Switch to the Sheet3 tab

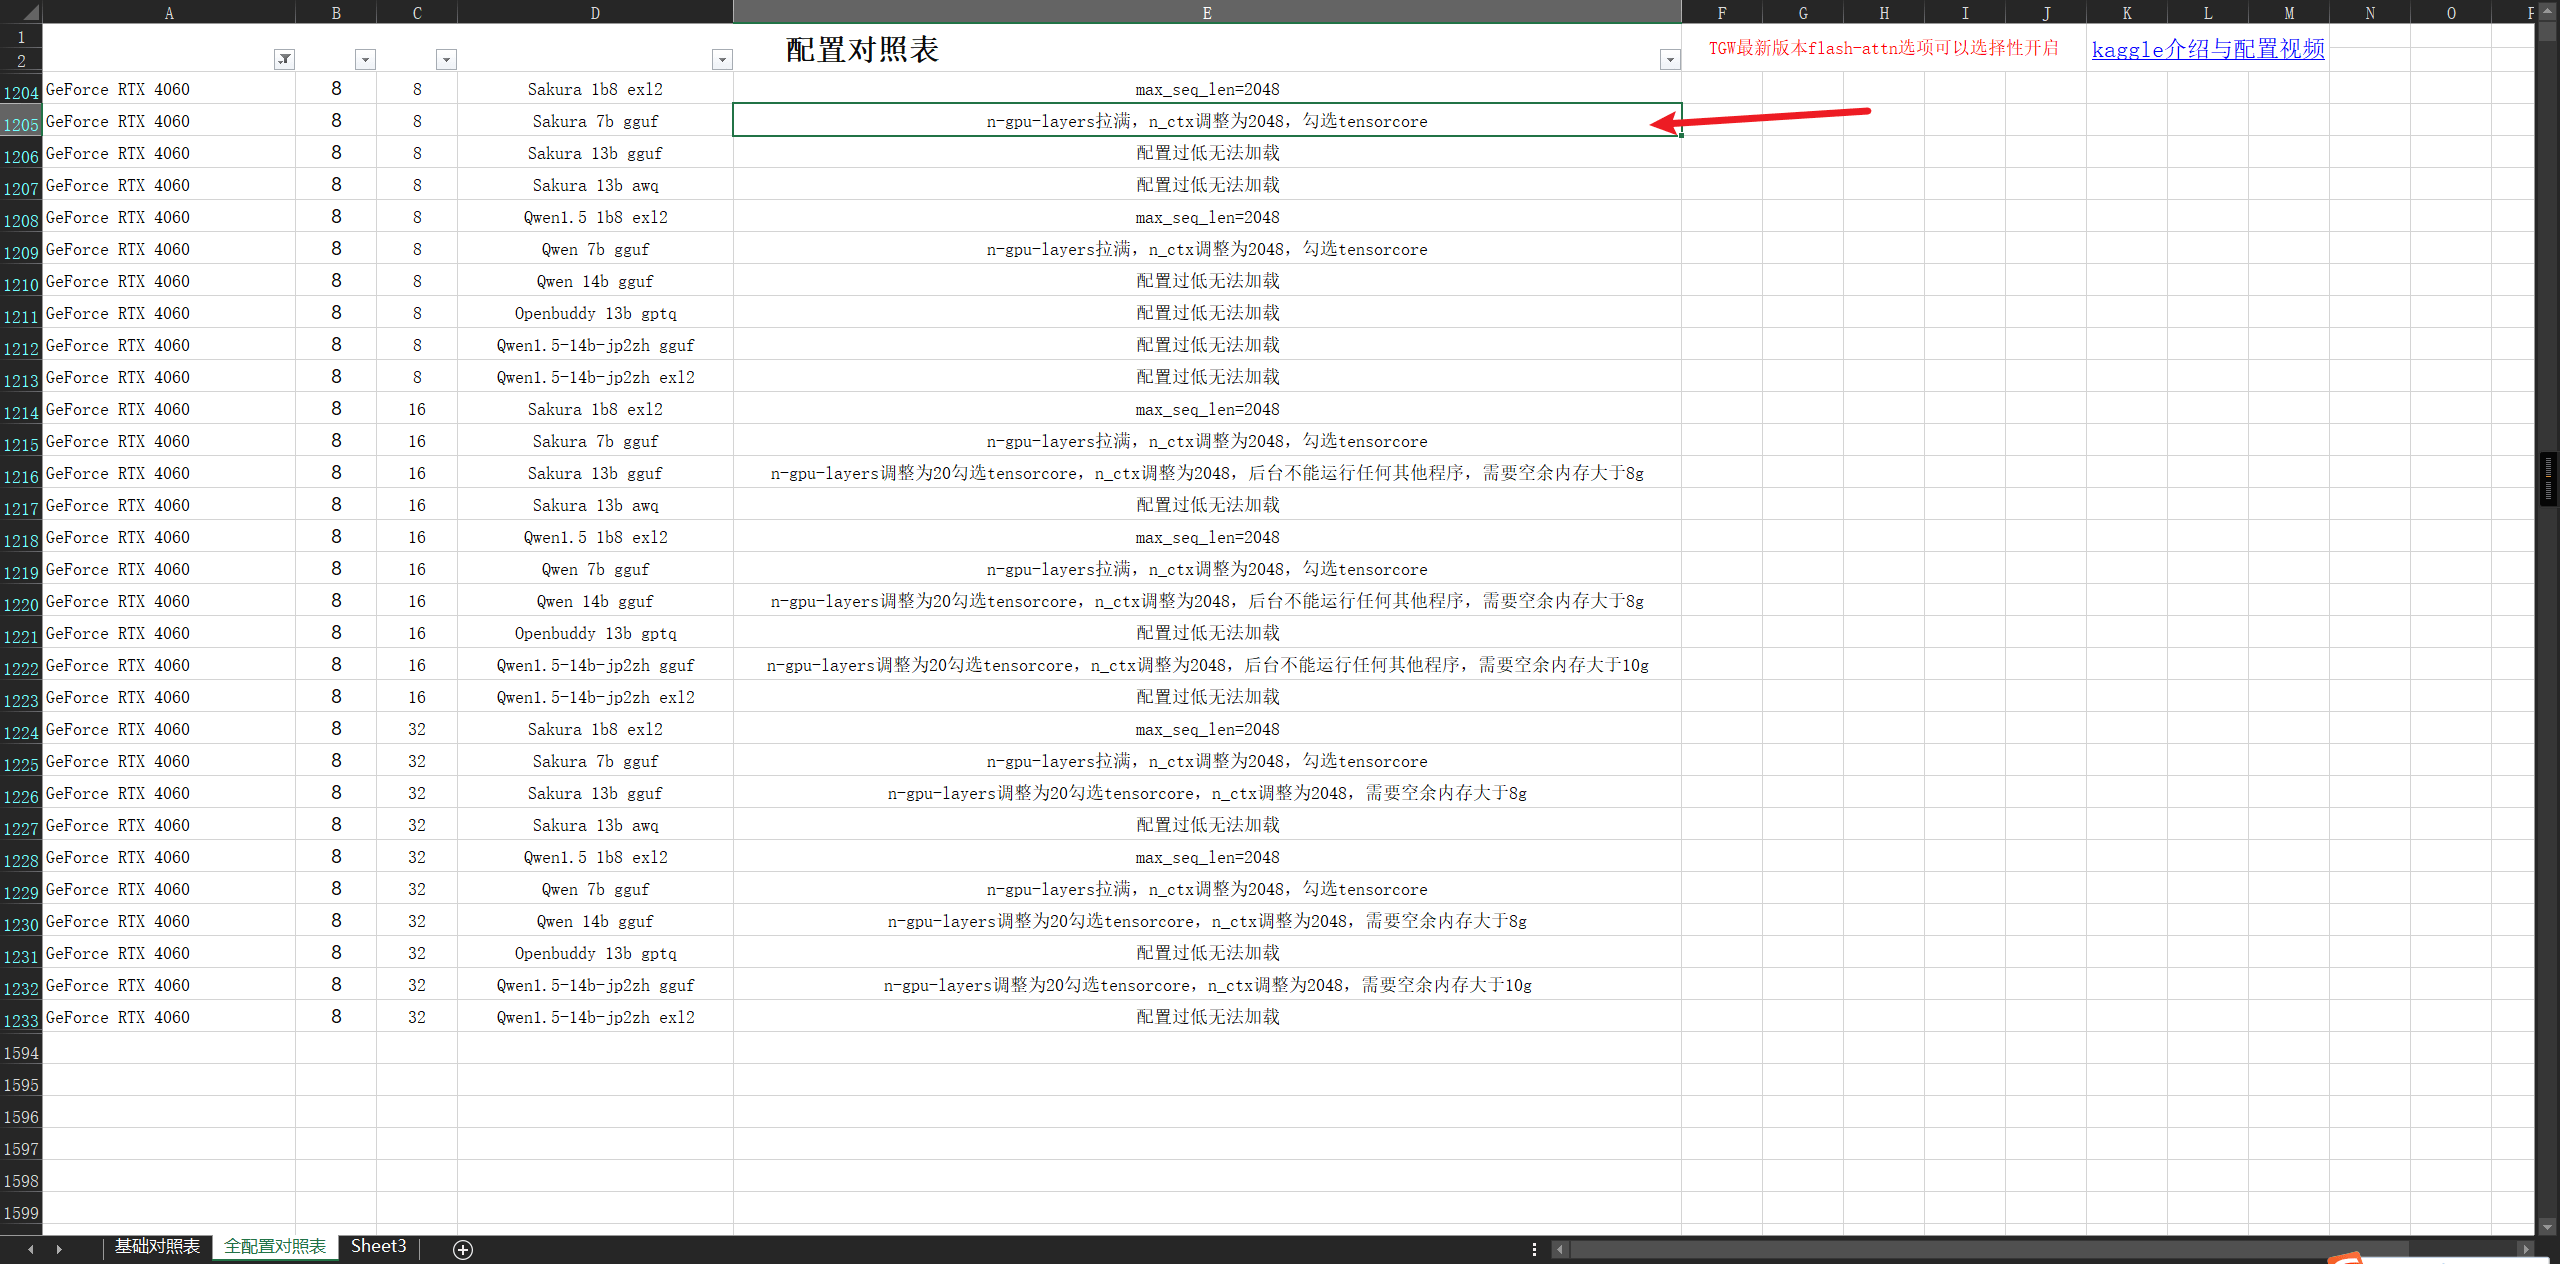378,1247
